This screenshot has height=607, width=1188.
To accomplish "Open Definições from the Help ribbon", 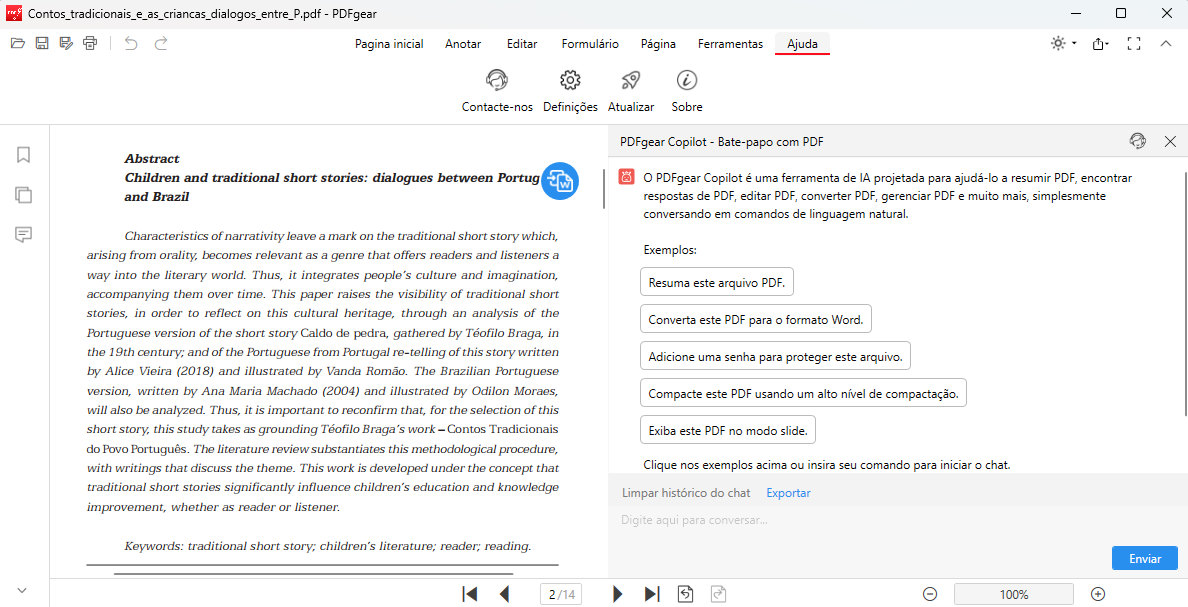I will 570,88.
